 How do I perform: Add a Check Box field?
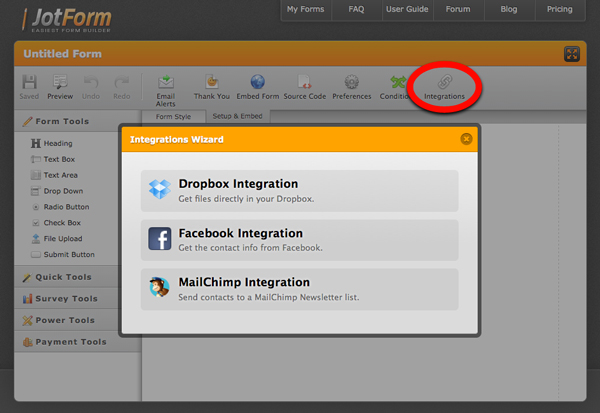pos(56,223)
